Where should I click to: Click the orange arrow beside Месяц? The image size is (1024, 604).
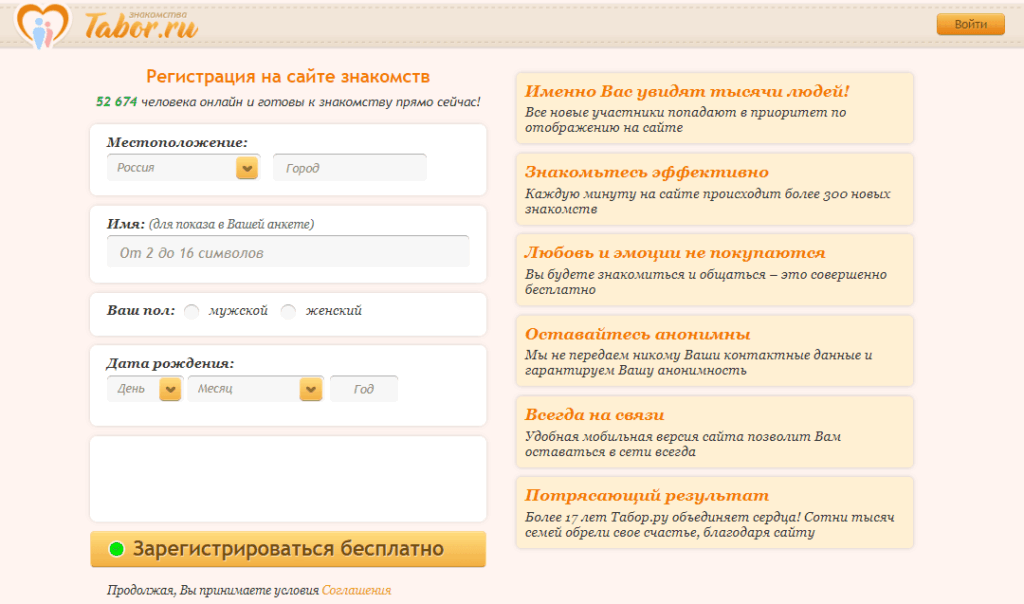coord(311,389)
